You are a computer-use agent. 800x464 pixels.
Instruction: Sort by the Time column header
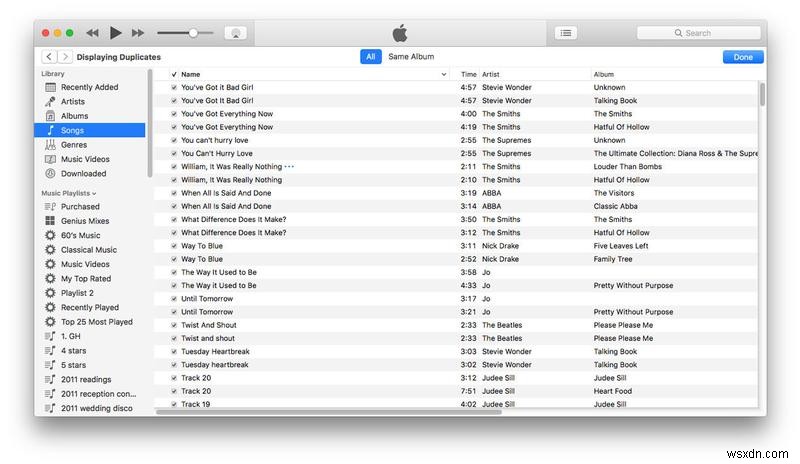point(468,75)
